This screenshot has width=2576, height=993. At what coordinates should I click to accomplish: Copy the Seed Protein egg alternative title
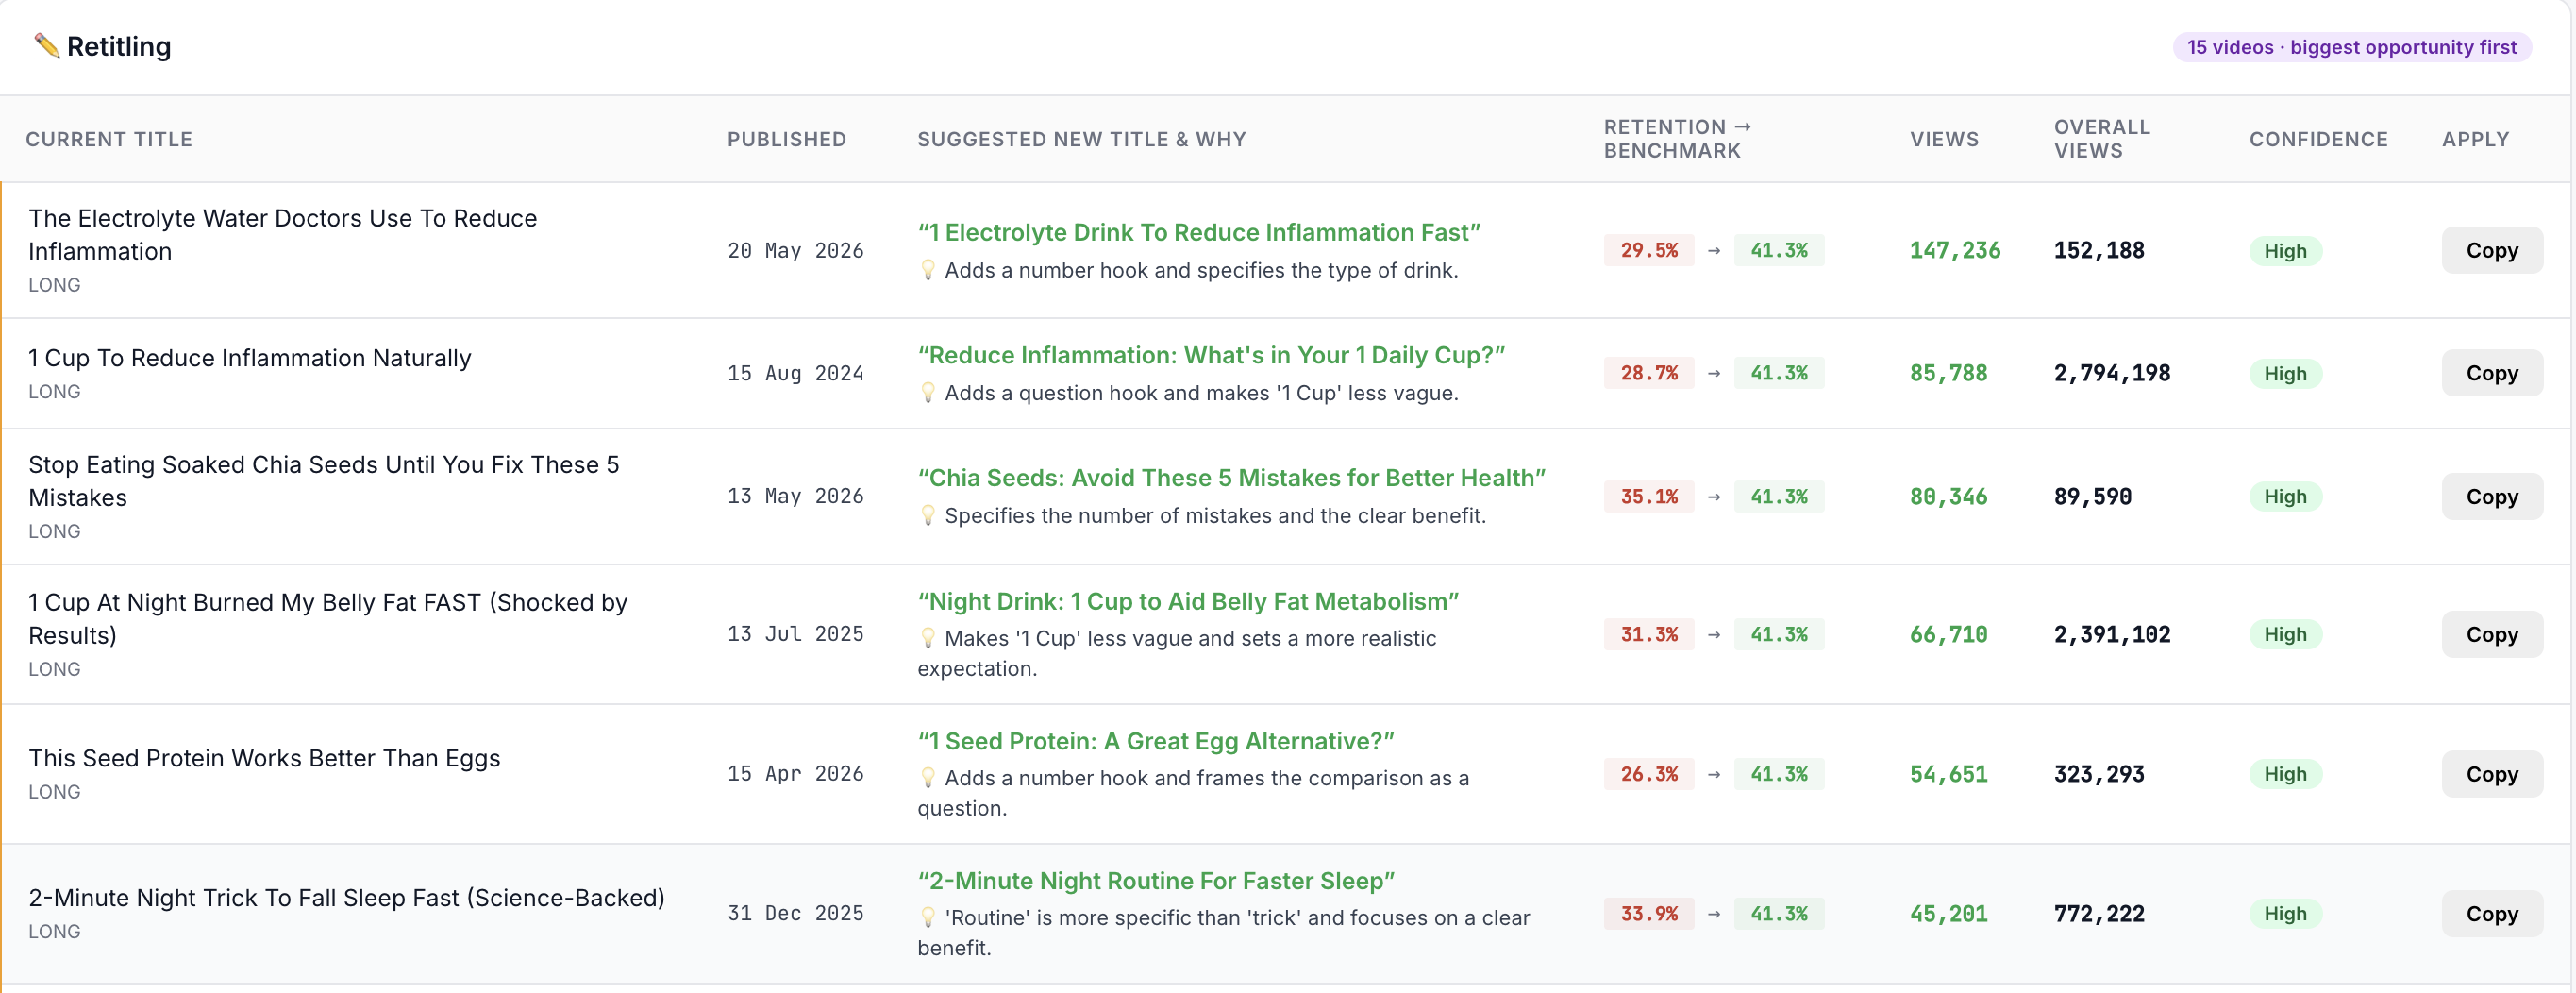tap(2491, 774)
